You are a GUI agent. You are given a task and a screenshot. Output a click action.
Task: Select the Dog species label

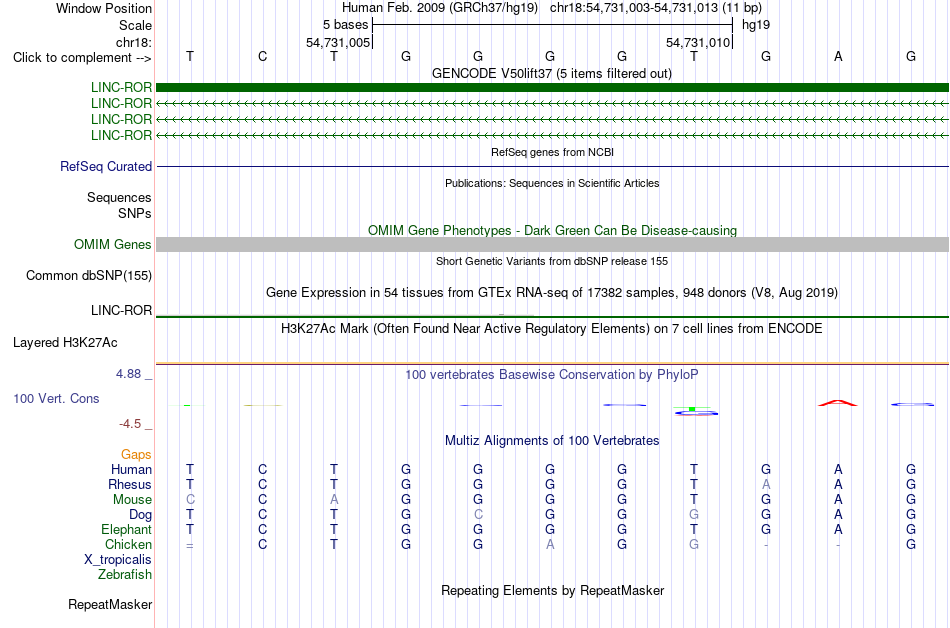point(140,515)
